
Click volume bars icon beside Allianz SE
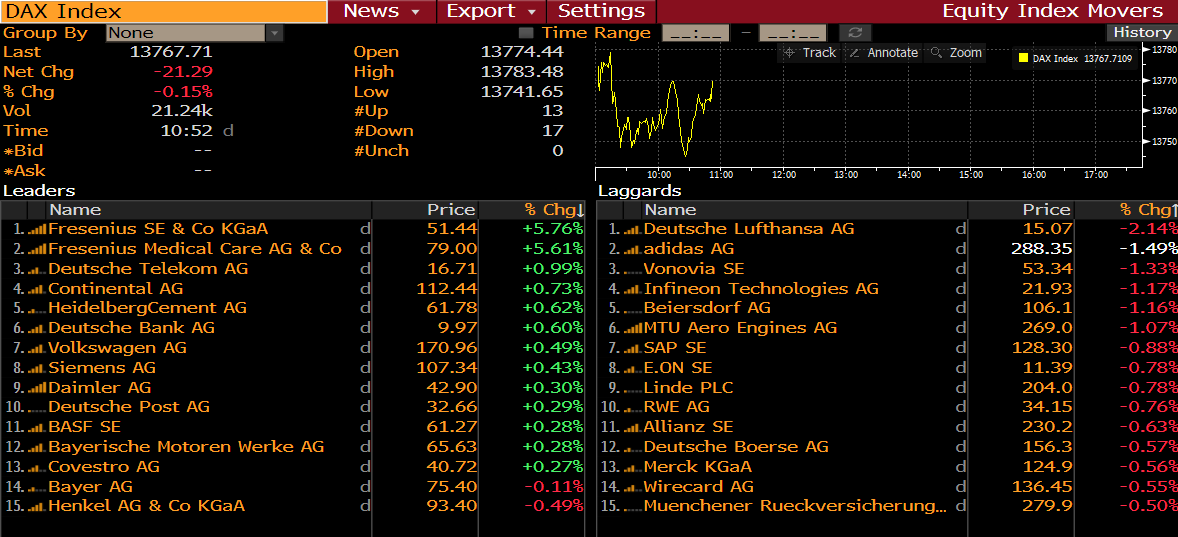tap(633, 427)
